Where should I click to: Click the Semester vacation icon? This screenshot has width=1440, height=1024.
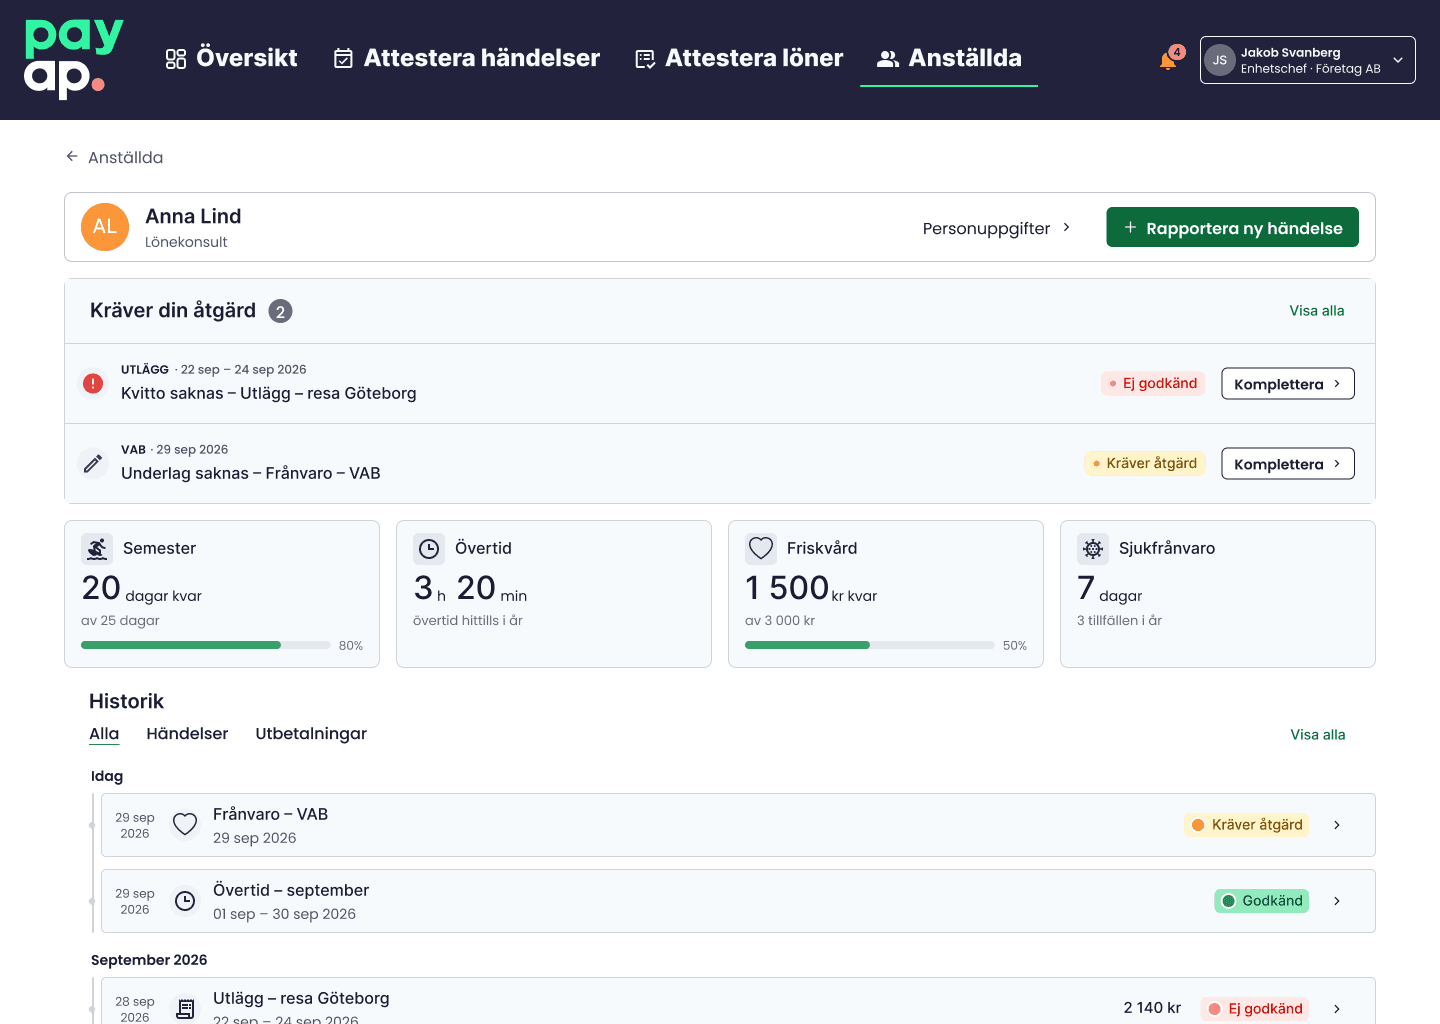point(97,548)
